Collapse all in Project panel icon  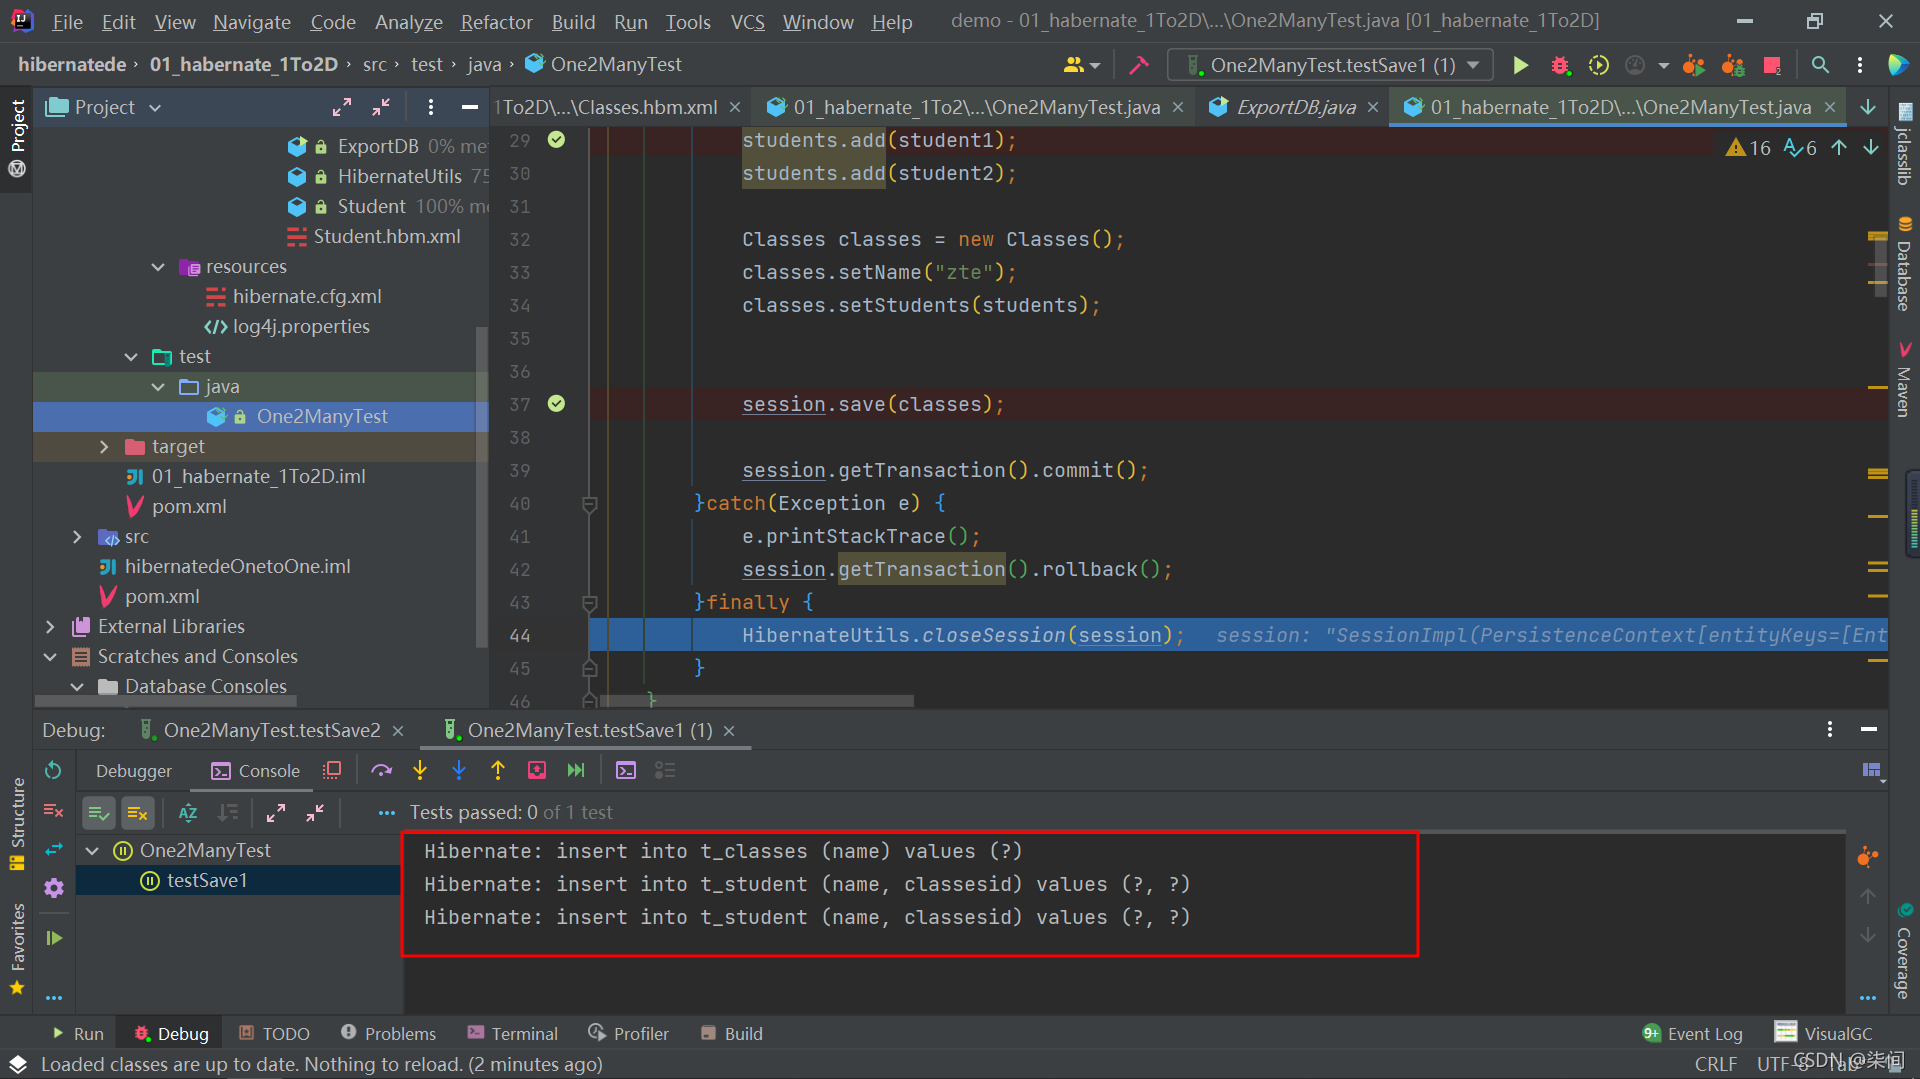point(381,107)
